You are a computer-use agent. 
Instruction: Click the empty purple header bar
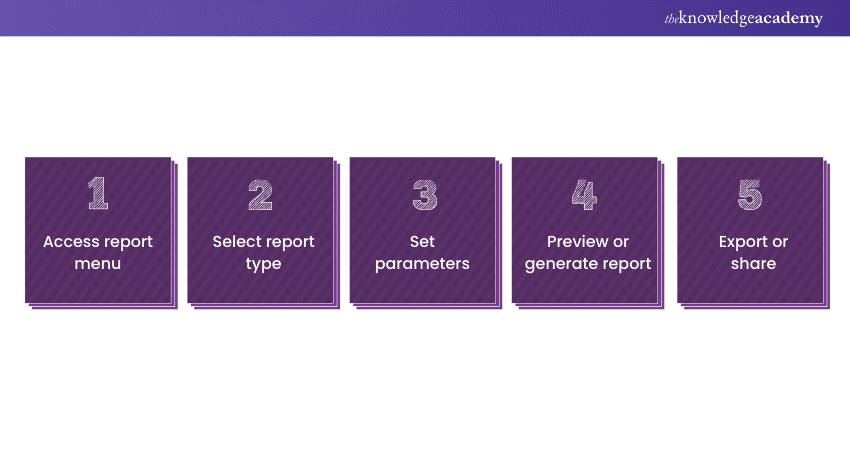coord(300,18)
